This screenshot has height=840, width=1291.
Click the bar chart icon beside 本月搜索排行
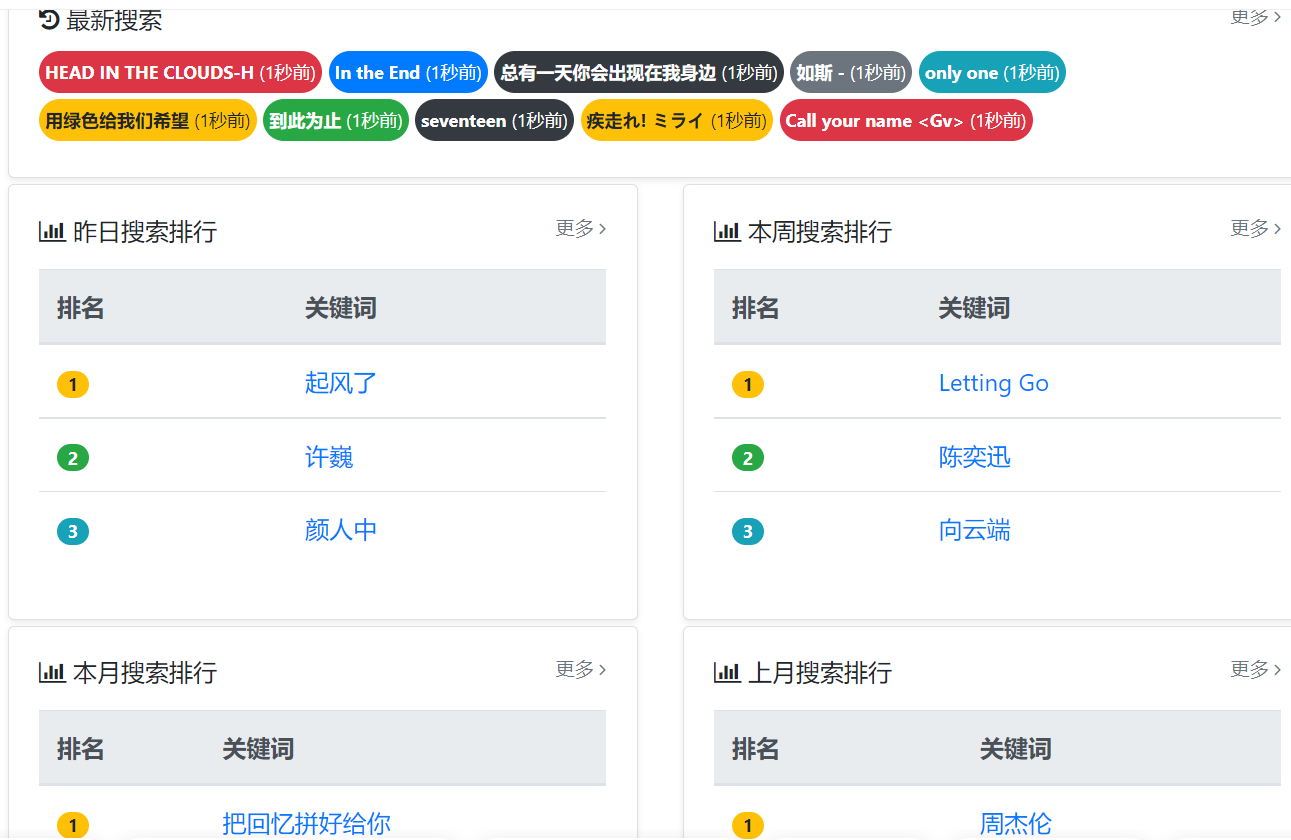(x=52, y=673)
